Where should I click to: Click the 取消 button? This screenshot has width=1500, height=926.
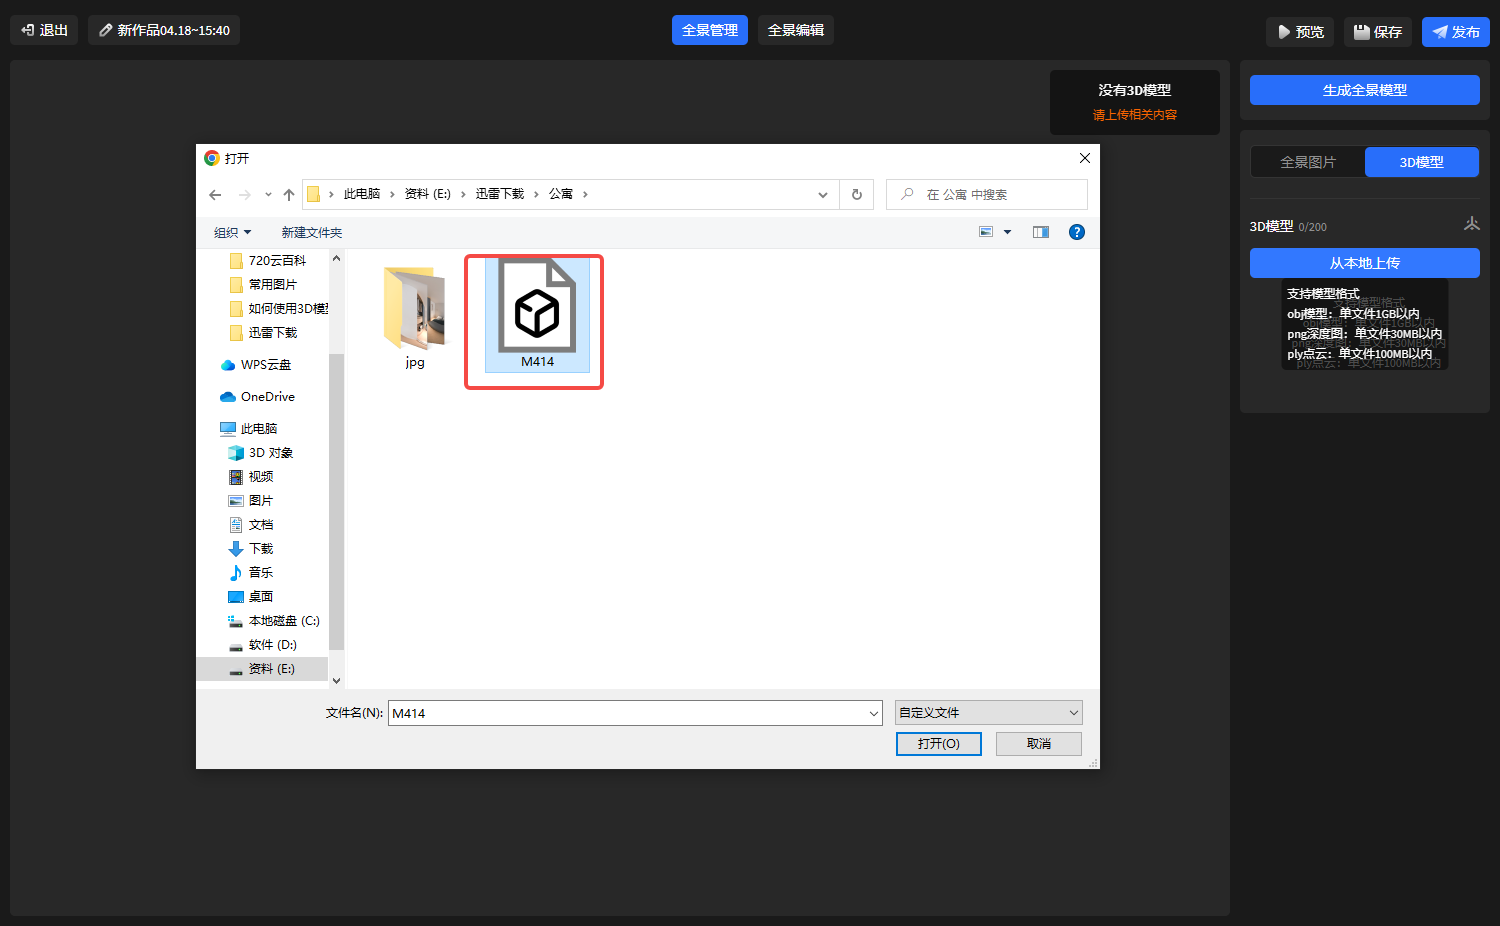(1038, 744)
